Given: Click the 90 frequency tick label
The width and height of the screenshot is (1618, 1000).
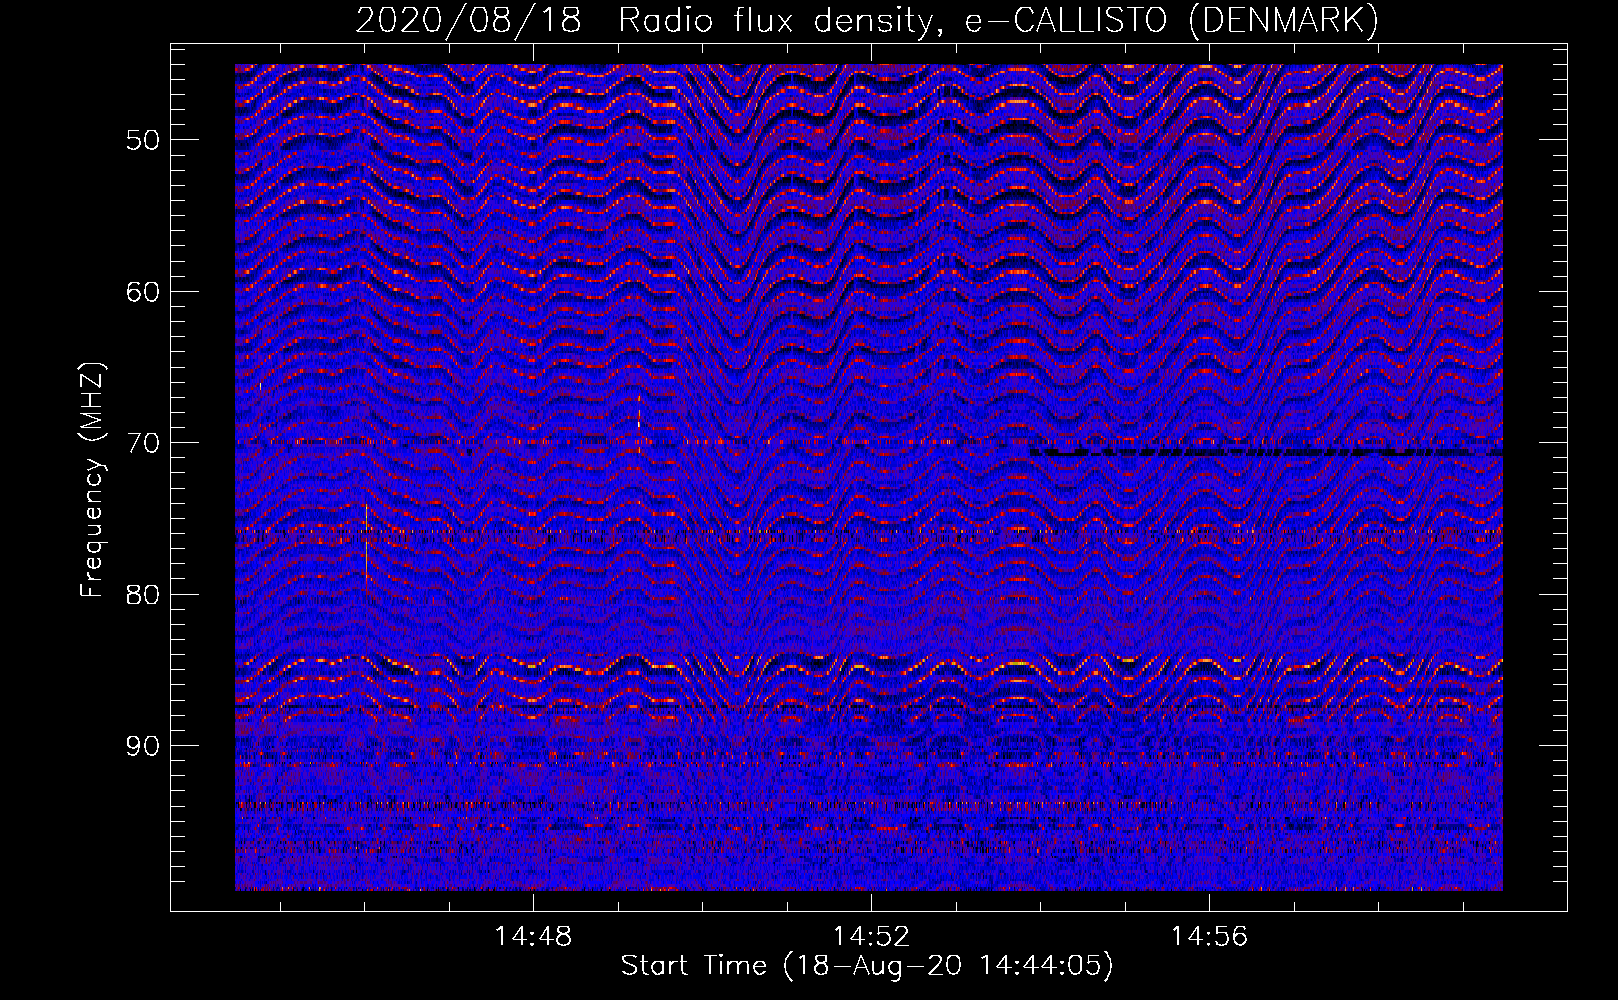Looking at the screenshot, I should [142, 746].
